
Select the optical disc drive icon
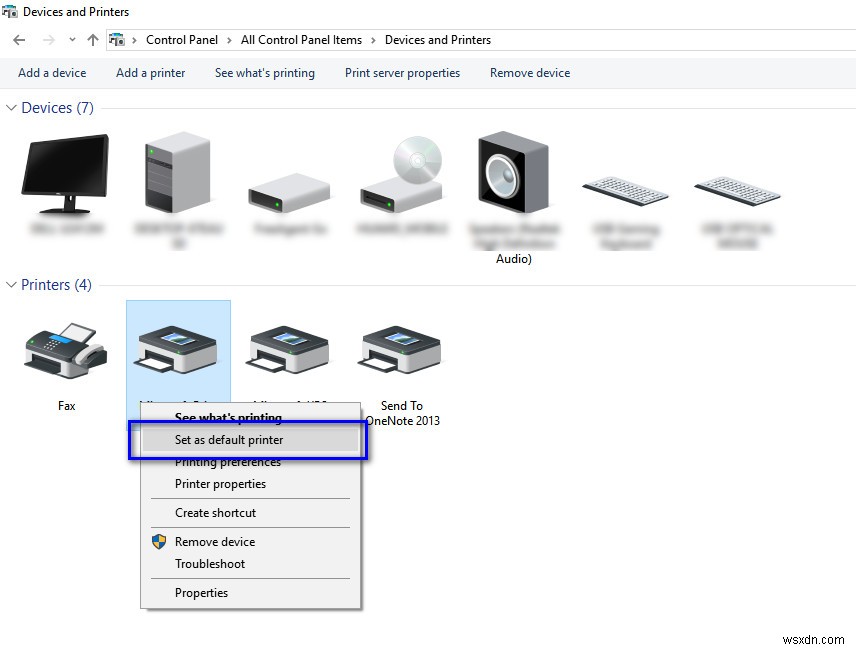click(x=402, y=175)
